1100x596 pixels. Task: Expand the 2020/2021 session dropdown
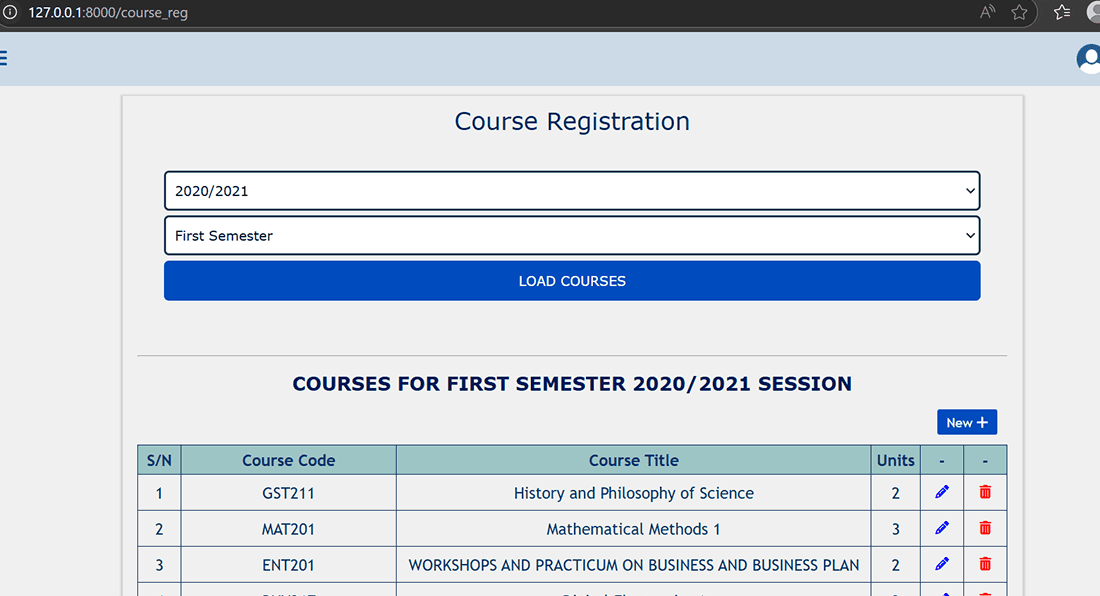coord(572,191)
